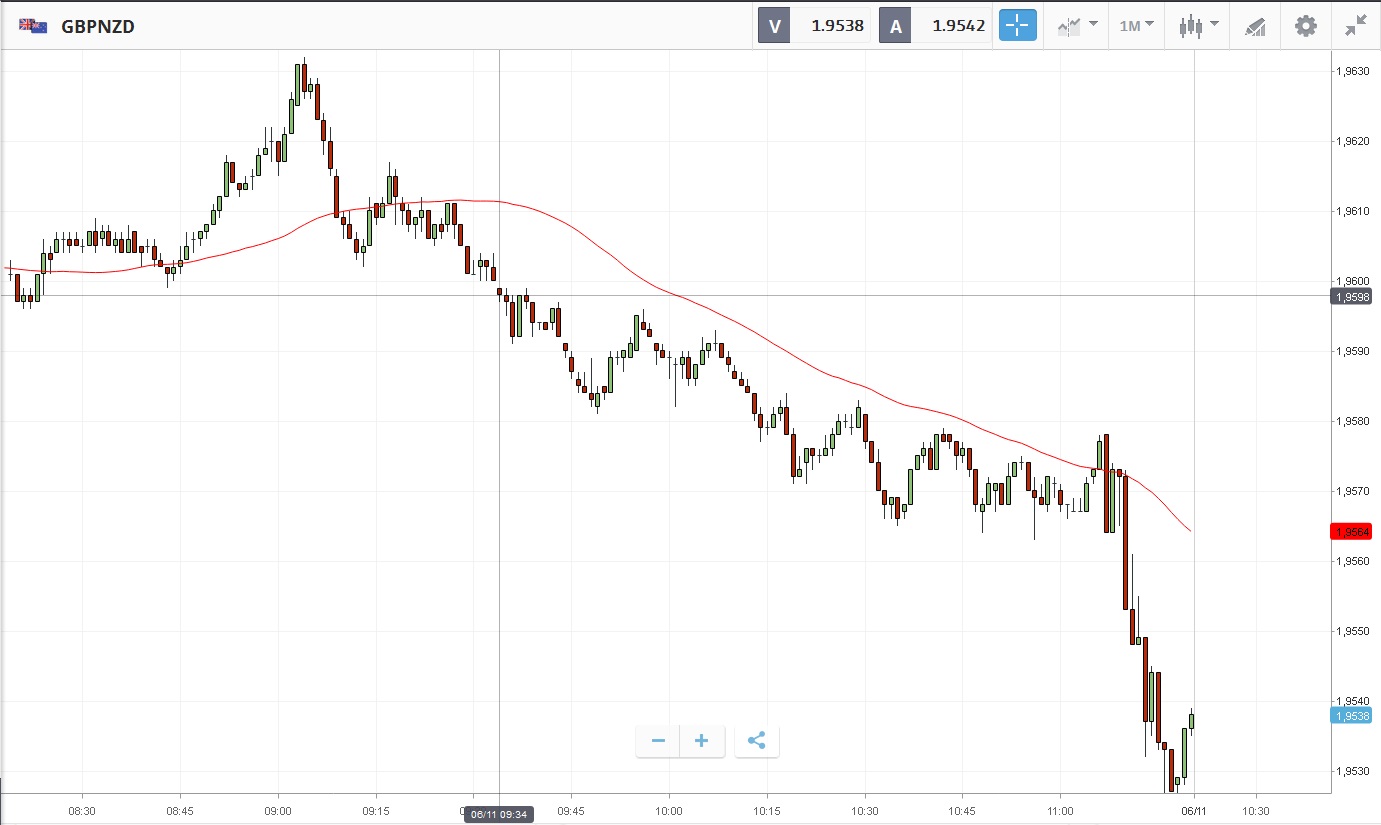The height and width of the screenshot is (825, 1381).
Task: Click the collapse chart arrows icon
Action: 1355,26
